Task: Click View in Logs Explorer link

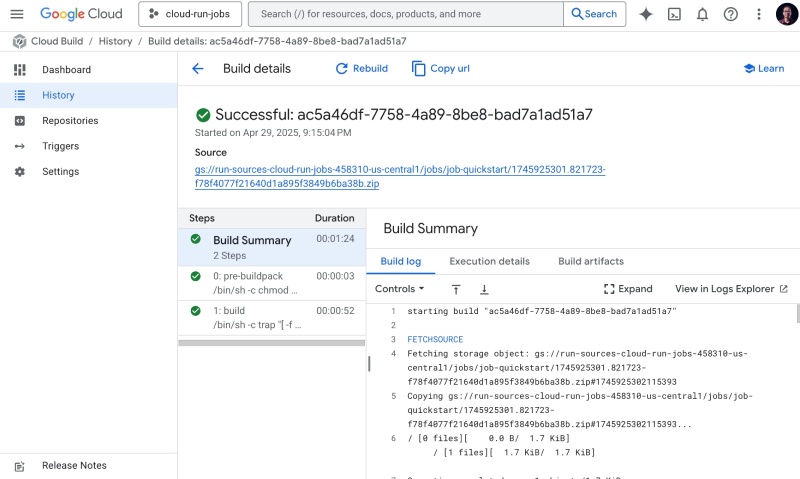Action: pos(731,289)
